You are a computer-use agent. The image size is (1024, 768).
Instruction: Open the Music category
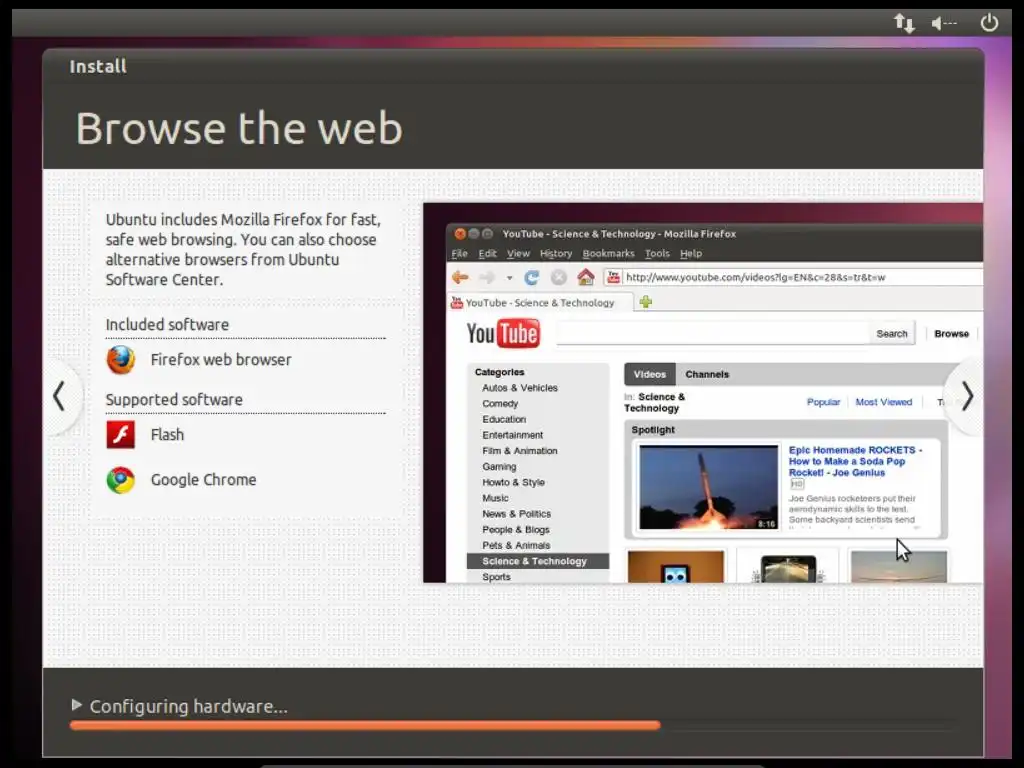495,498
